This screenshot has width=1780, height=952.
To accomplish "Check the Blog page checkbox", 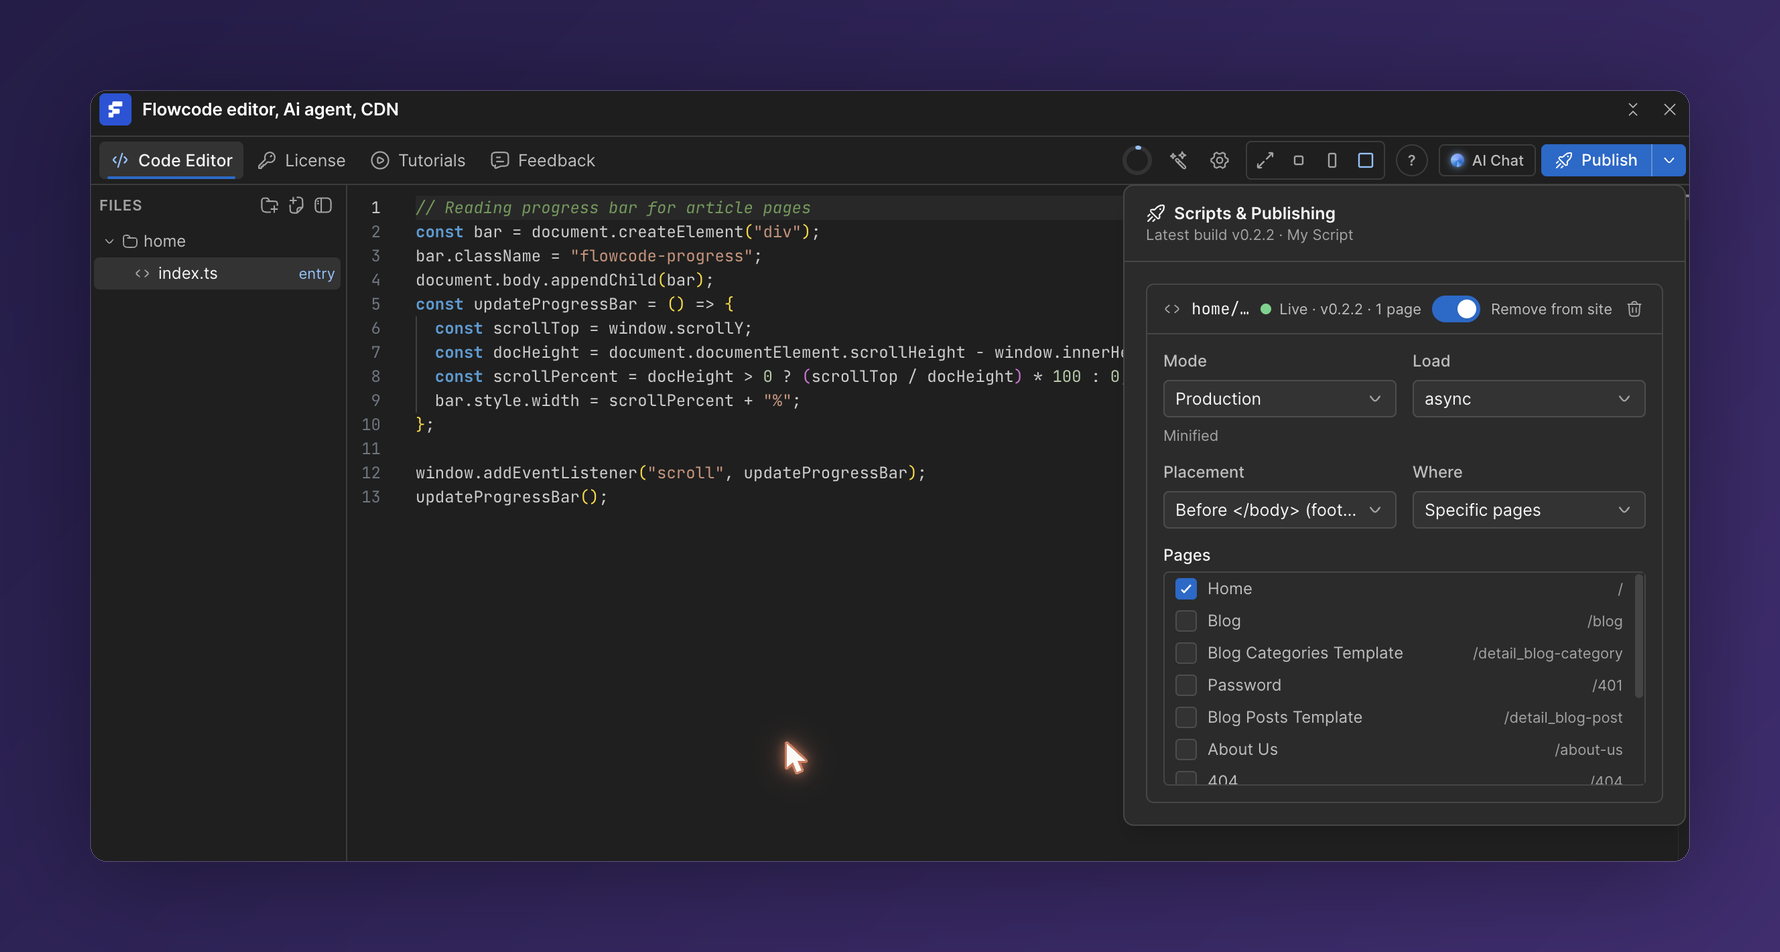I will pyautogui.click(x=1186, y=621).
